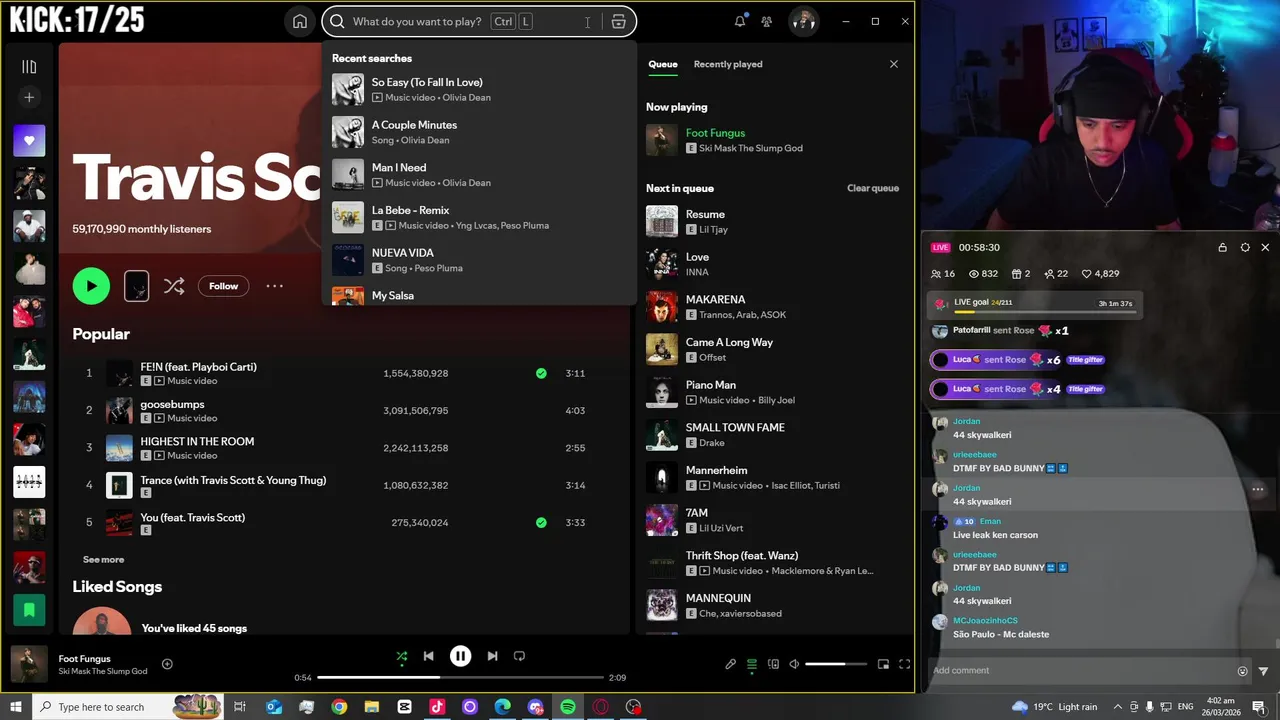Open the three-dots menu on Jordan's comment

tap(1257, 490)
